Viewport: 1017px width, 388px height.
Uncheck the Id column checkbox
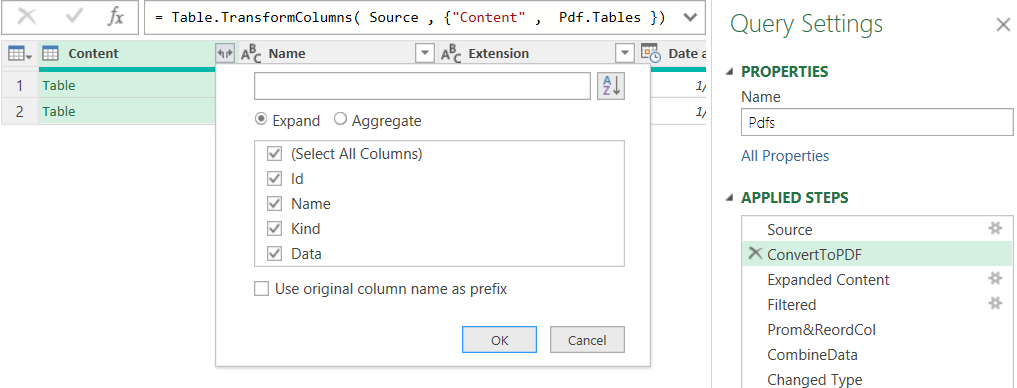click(275, 178)
